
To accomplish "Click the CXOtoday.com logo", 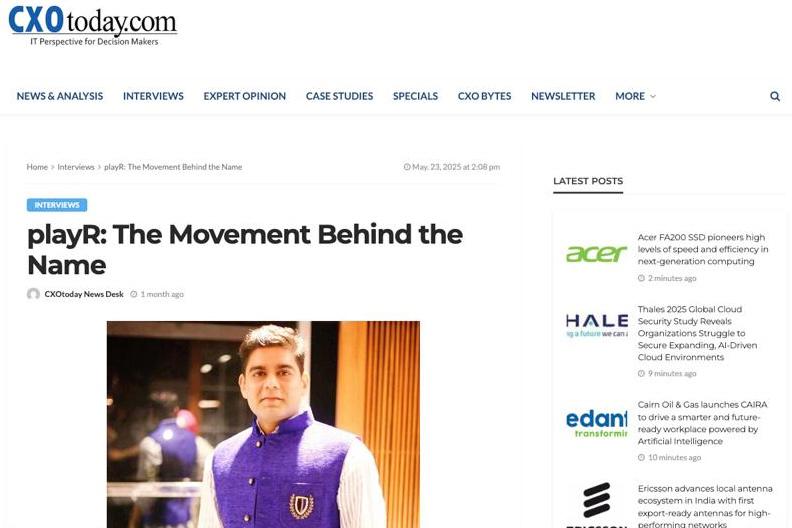I will [x=93, y=26].
